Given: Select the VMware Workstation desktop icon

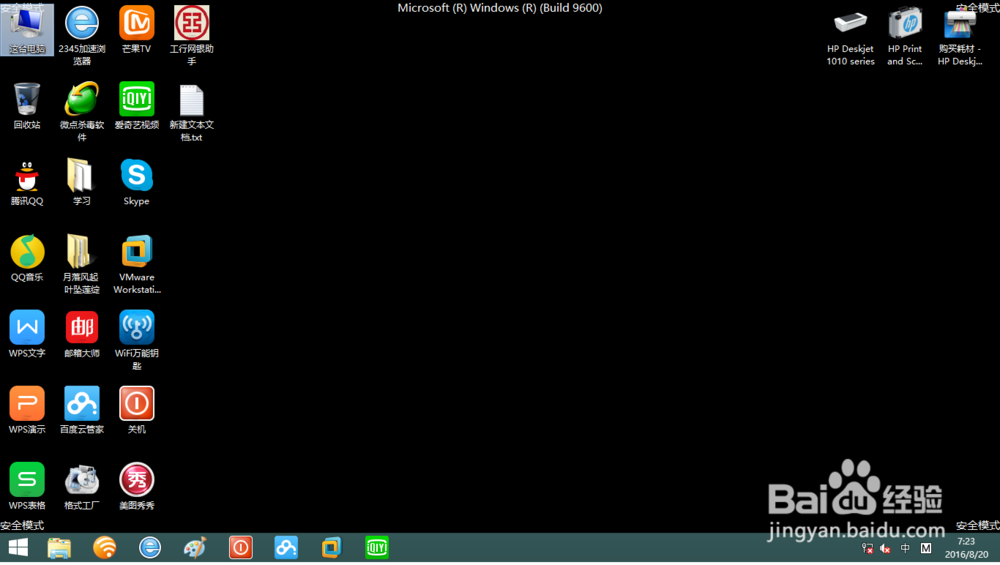Looking at the screenshot, I should 136,263.
